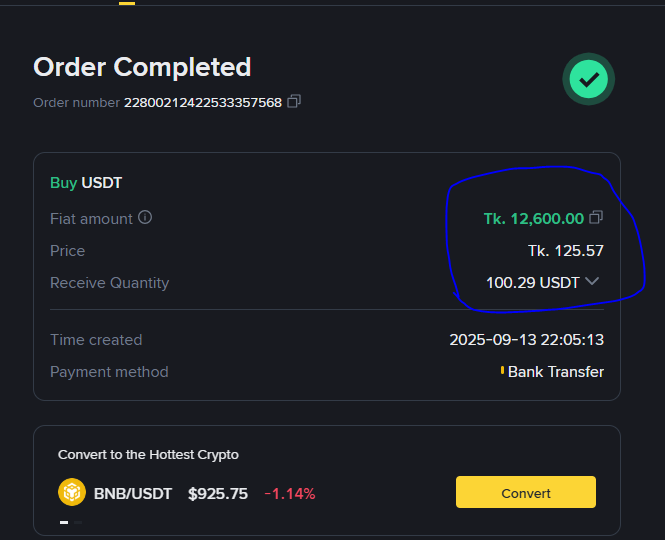Click the BNB price $925.75
The image size is (665, 540).
coord(218,493)
